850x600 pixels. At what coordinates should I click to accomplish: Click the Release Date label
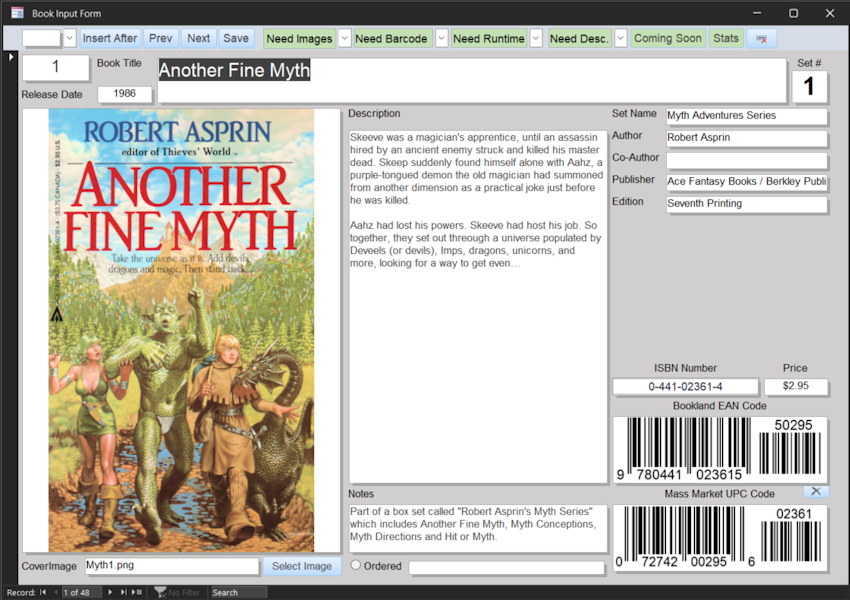coord(52,94)
